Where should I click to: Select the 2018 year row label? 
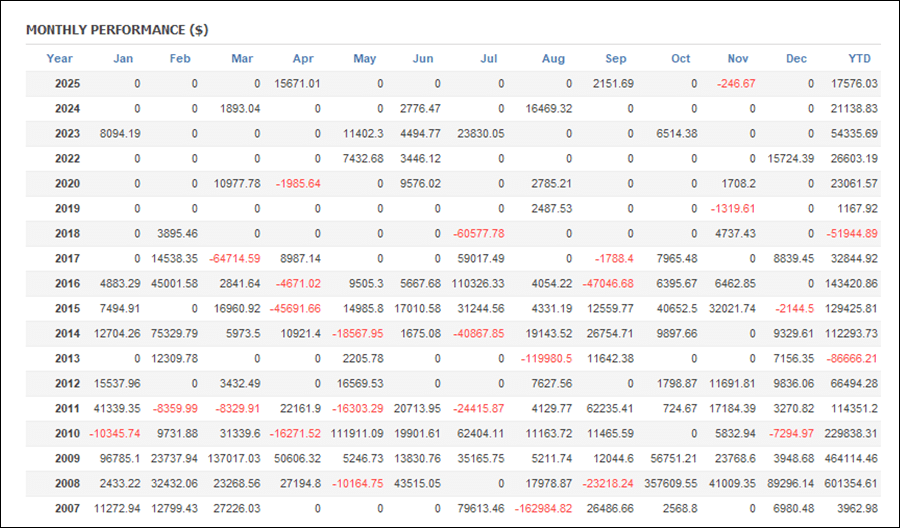68,233
